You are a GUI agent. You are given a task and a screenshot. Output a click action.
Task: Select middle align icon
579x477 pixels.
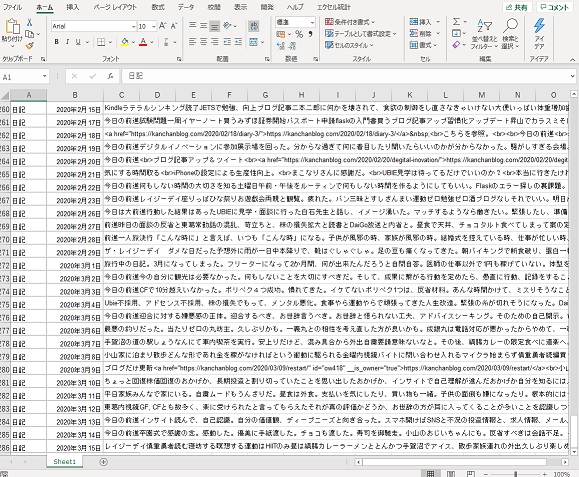point(203,25)
